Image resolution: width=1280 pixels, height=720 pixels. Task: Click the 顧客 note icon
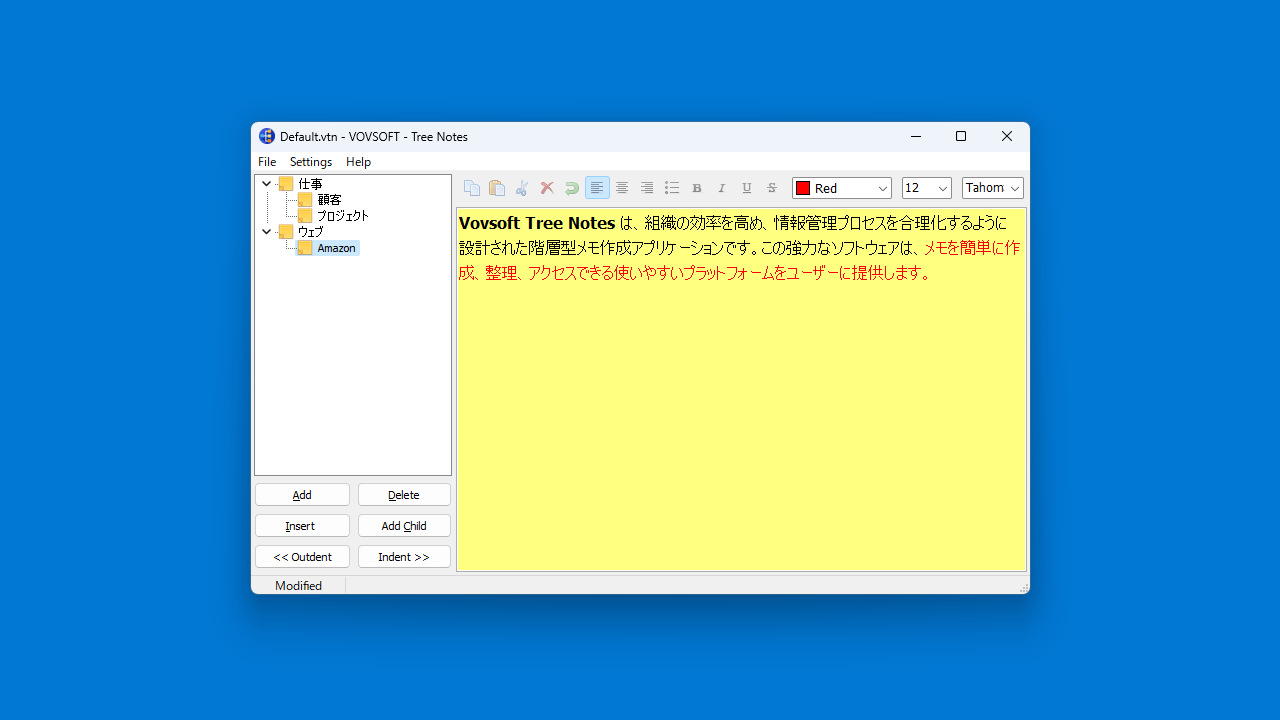click(x=305, y=200)
